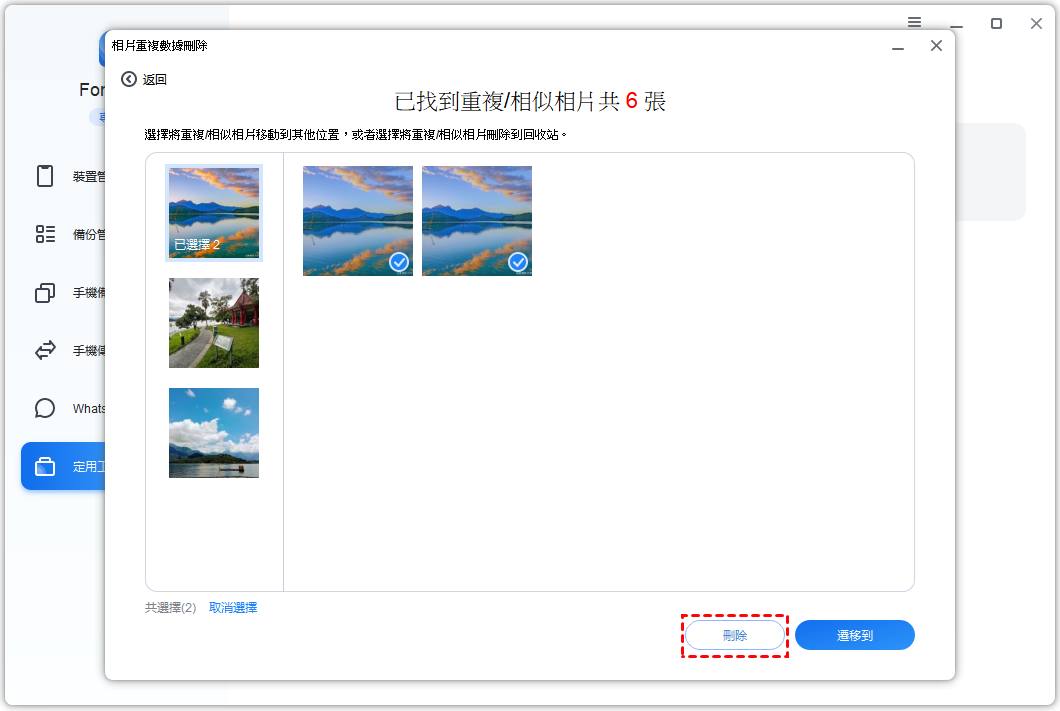
Task: Open the WhatsApp chat bubble icon
Action: (45, 408)
